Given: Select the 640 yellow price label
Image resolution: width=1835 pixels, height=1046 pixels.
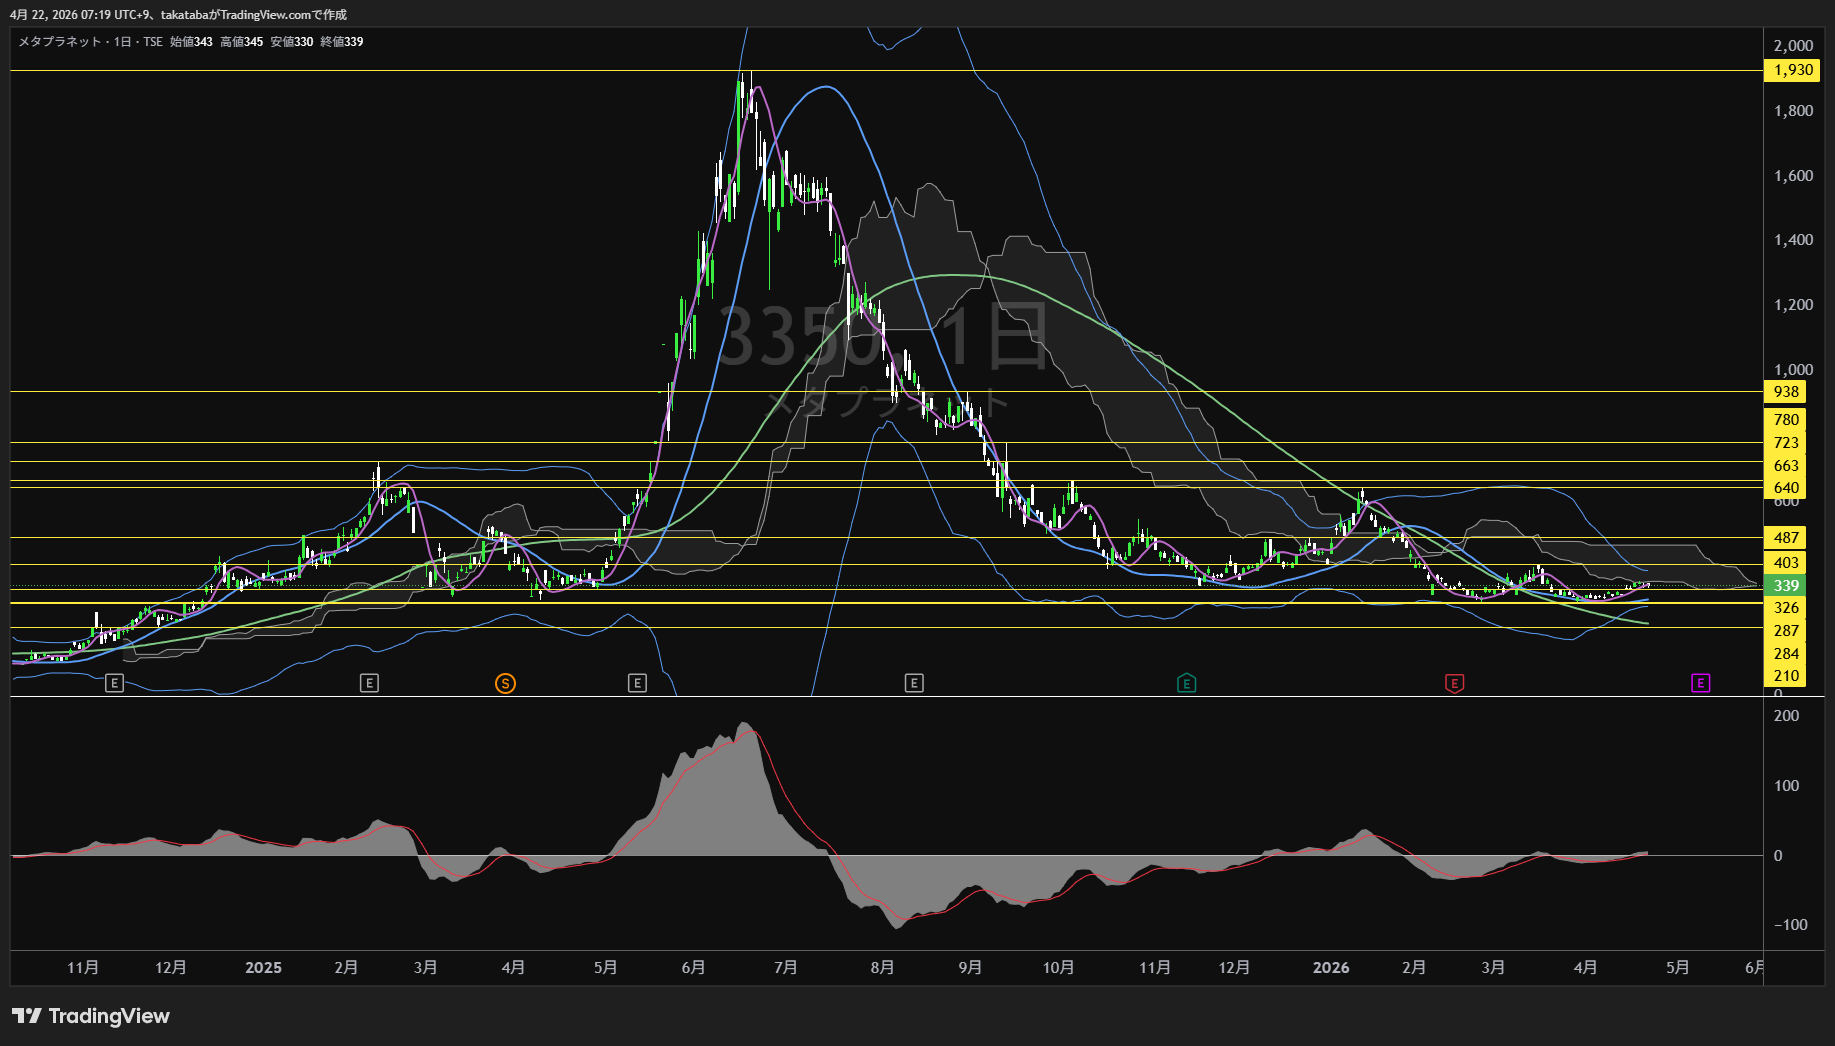Looking at the screenshot, I should point(1786,488).
